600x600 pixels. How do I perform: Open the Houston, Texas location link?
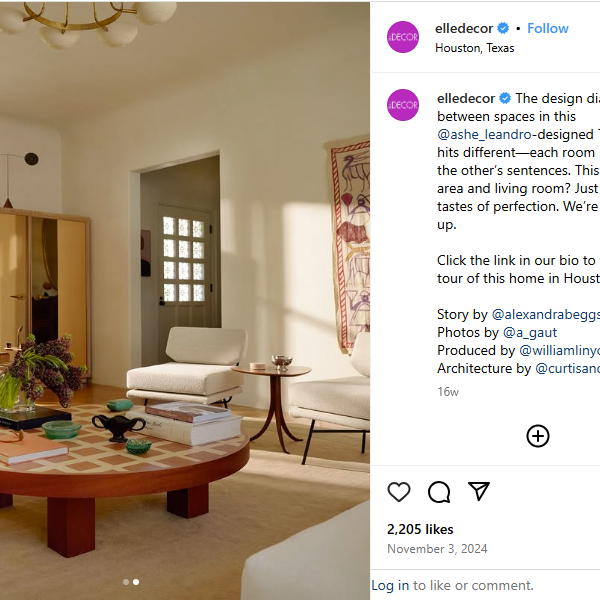pyautogui.click(x=474, y=48)
